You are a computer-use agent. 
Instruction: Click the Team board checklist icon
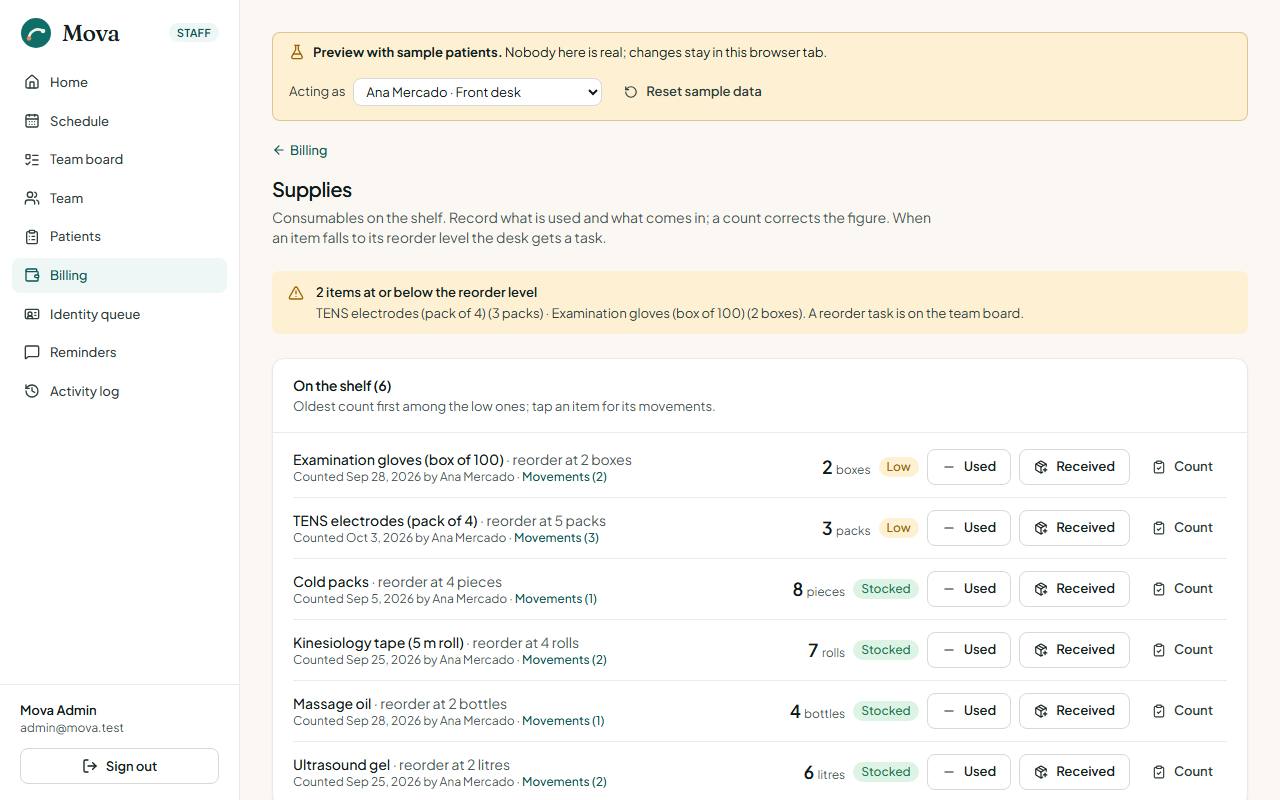(x=32, y=159)
